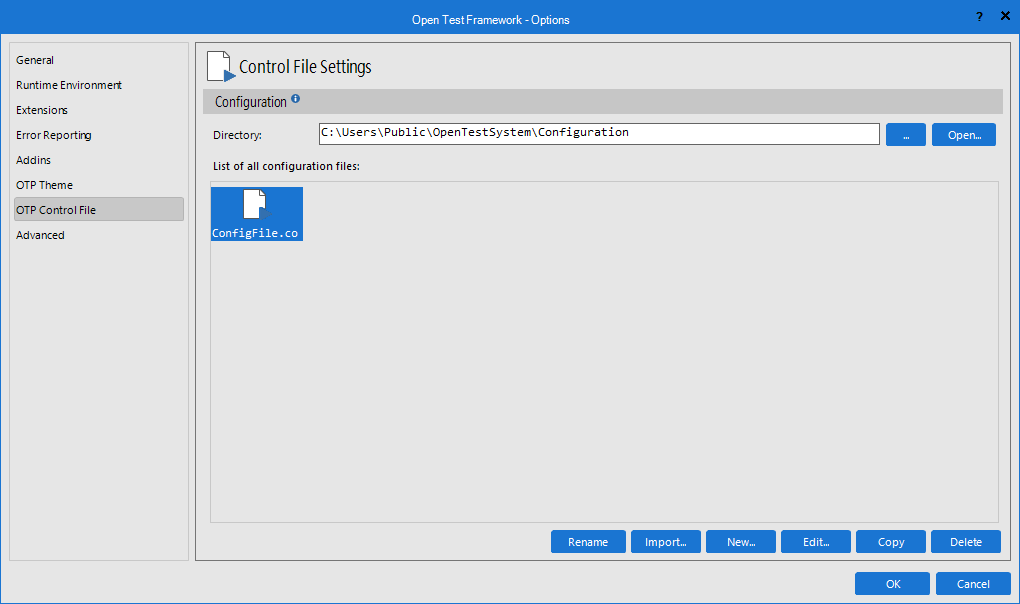Import a configuration file
Screen dimensions: 1020x604
click(x=665, y=541)
